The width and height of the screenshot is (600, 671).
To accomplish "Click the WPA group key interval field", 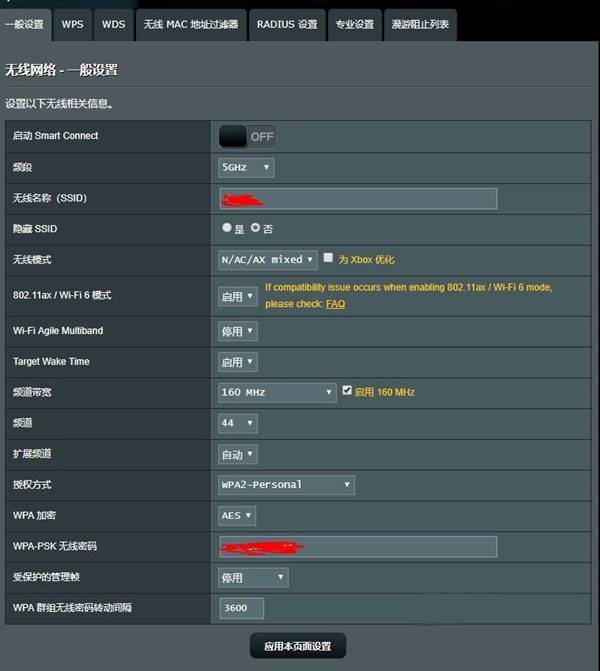I will pyautogui.click(x=241, y=608).
